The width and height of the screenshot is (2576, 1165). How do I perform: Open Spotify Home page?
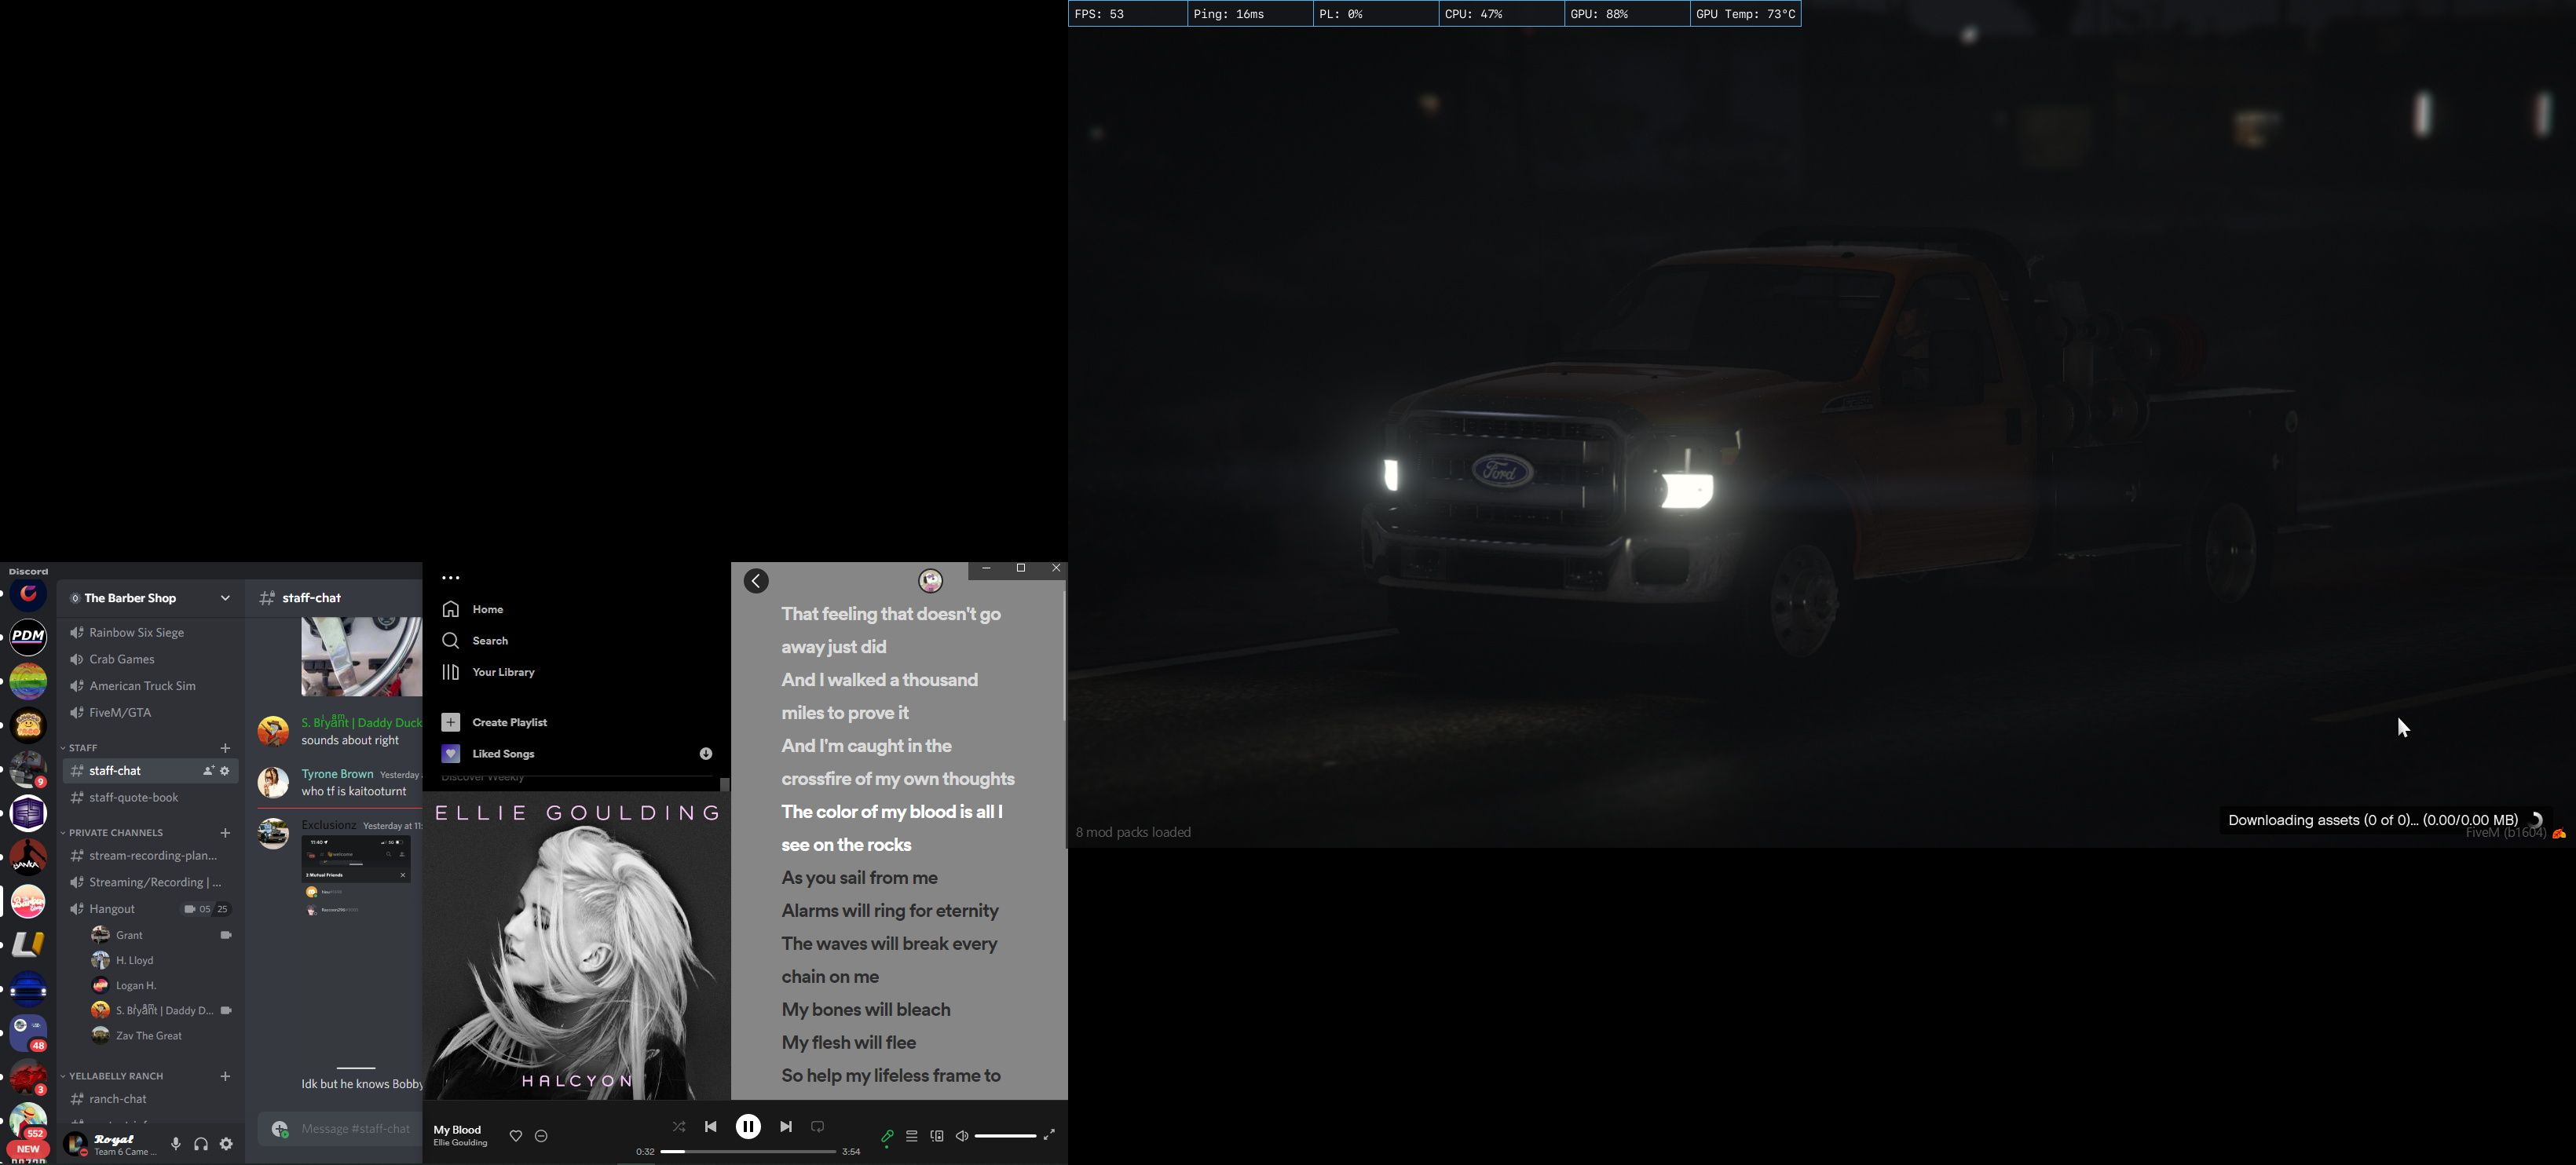[487, 609]
